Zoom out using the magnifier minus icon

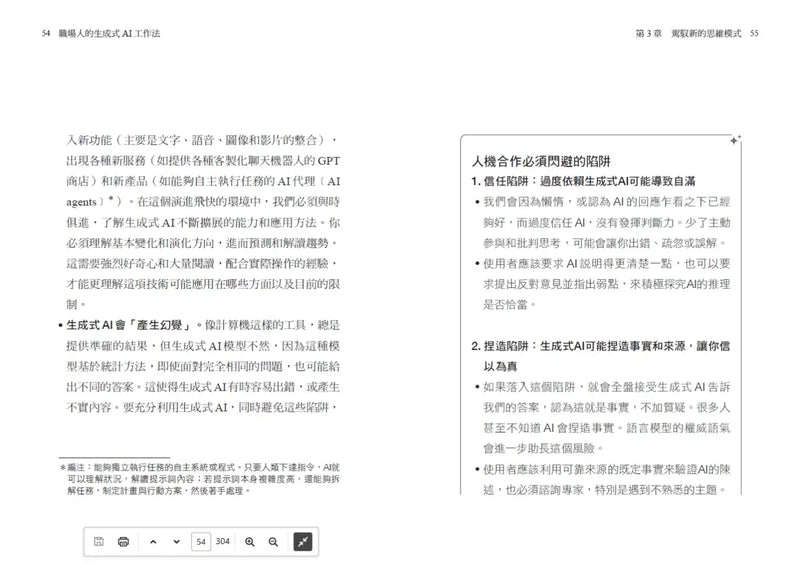(273, 542)
